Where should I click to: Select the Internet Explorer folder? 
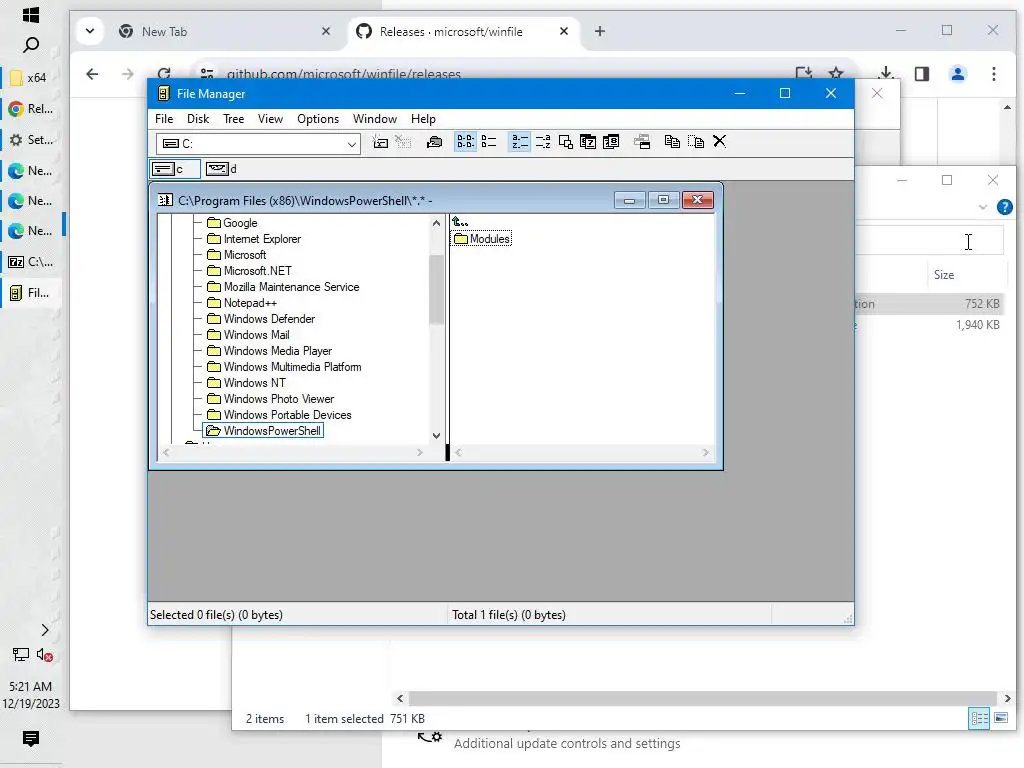254,239
